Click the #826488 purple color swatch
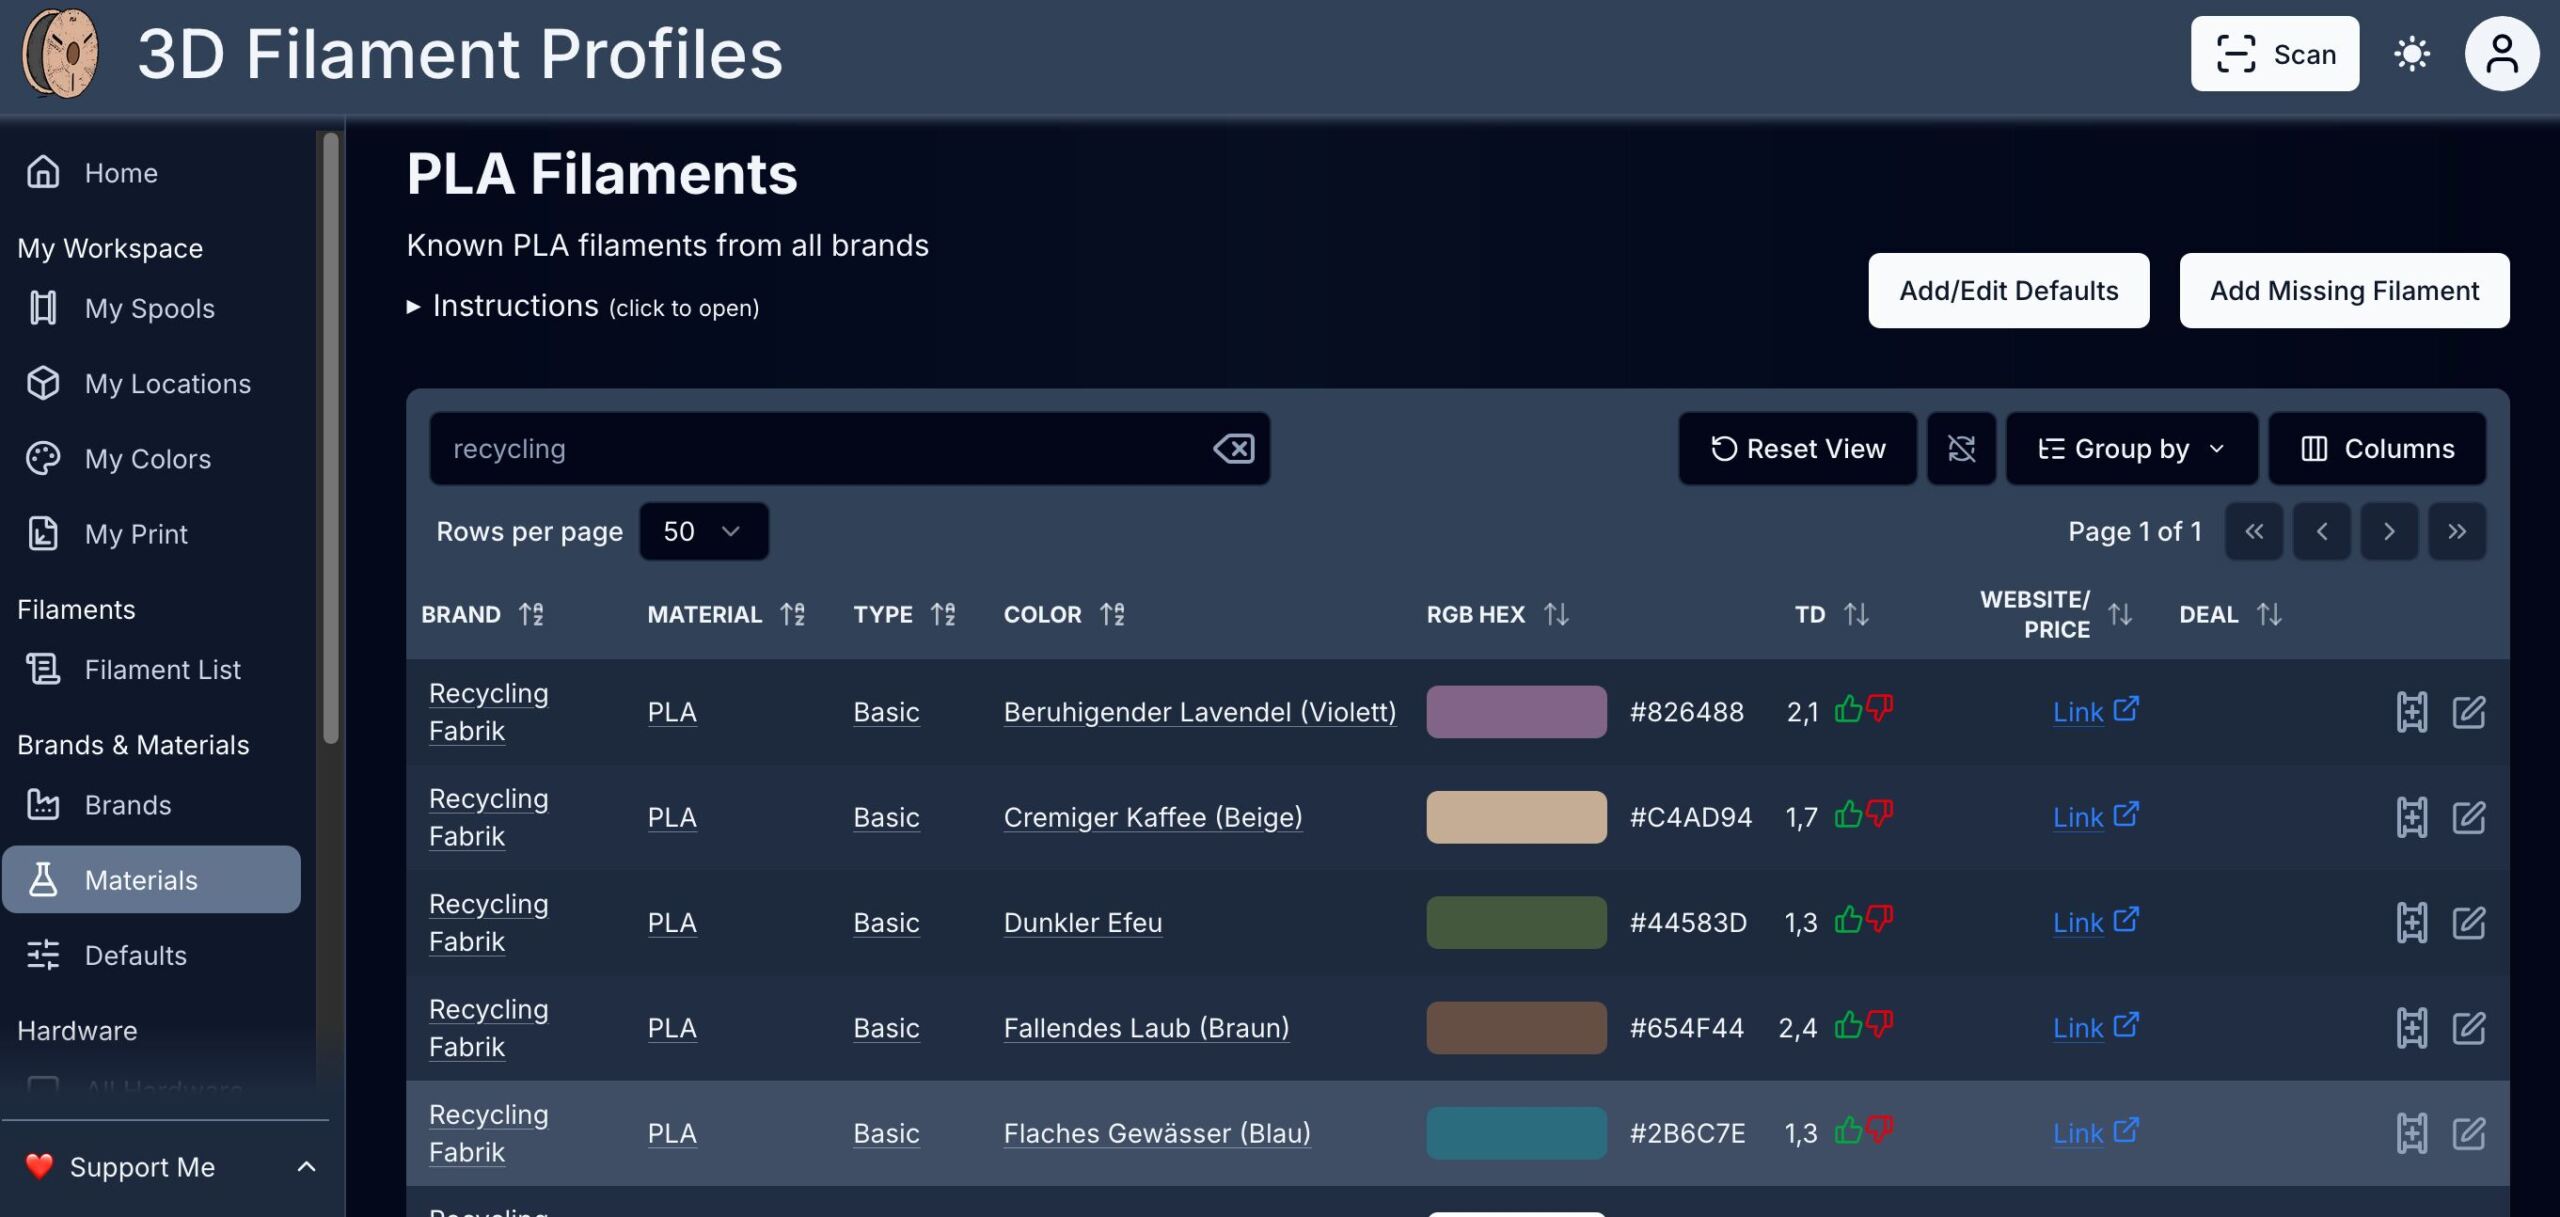 tap(1516, 712)
